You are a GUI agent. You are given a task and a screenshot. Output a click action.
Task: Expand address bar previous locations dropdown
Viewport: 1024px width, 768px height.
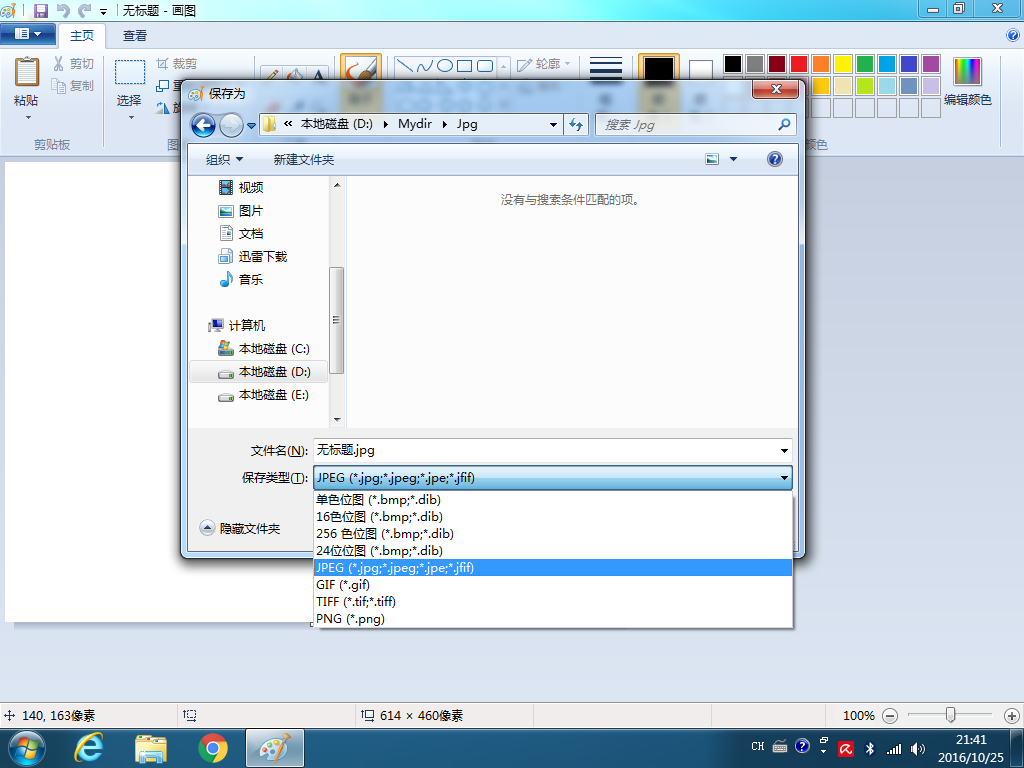(x=553, y=125)
